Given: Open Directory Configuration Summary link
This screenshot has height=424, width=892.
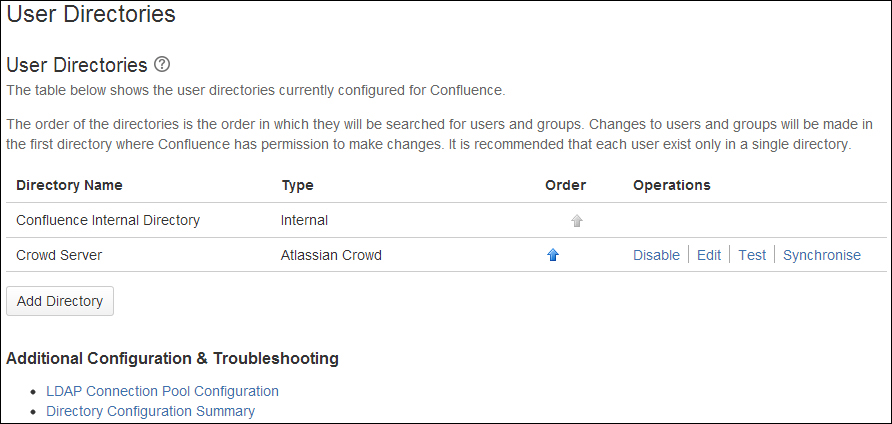Looking at the screenshot, I should (150, 411).
